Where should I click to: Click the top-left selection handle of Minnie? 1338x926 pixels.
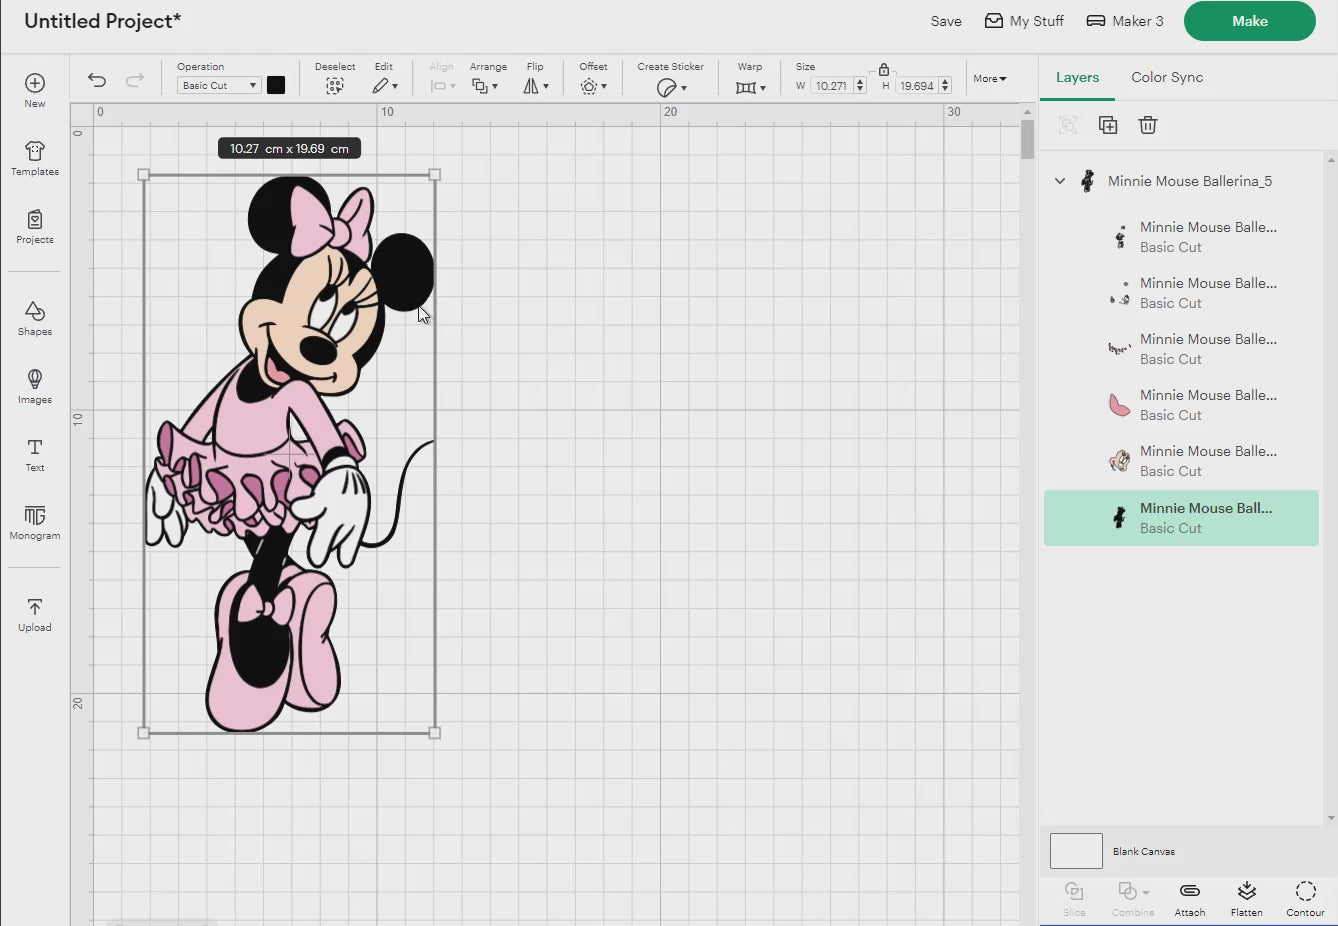tap(144, 175)
